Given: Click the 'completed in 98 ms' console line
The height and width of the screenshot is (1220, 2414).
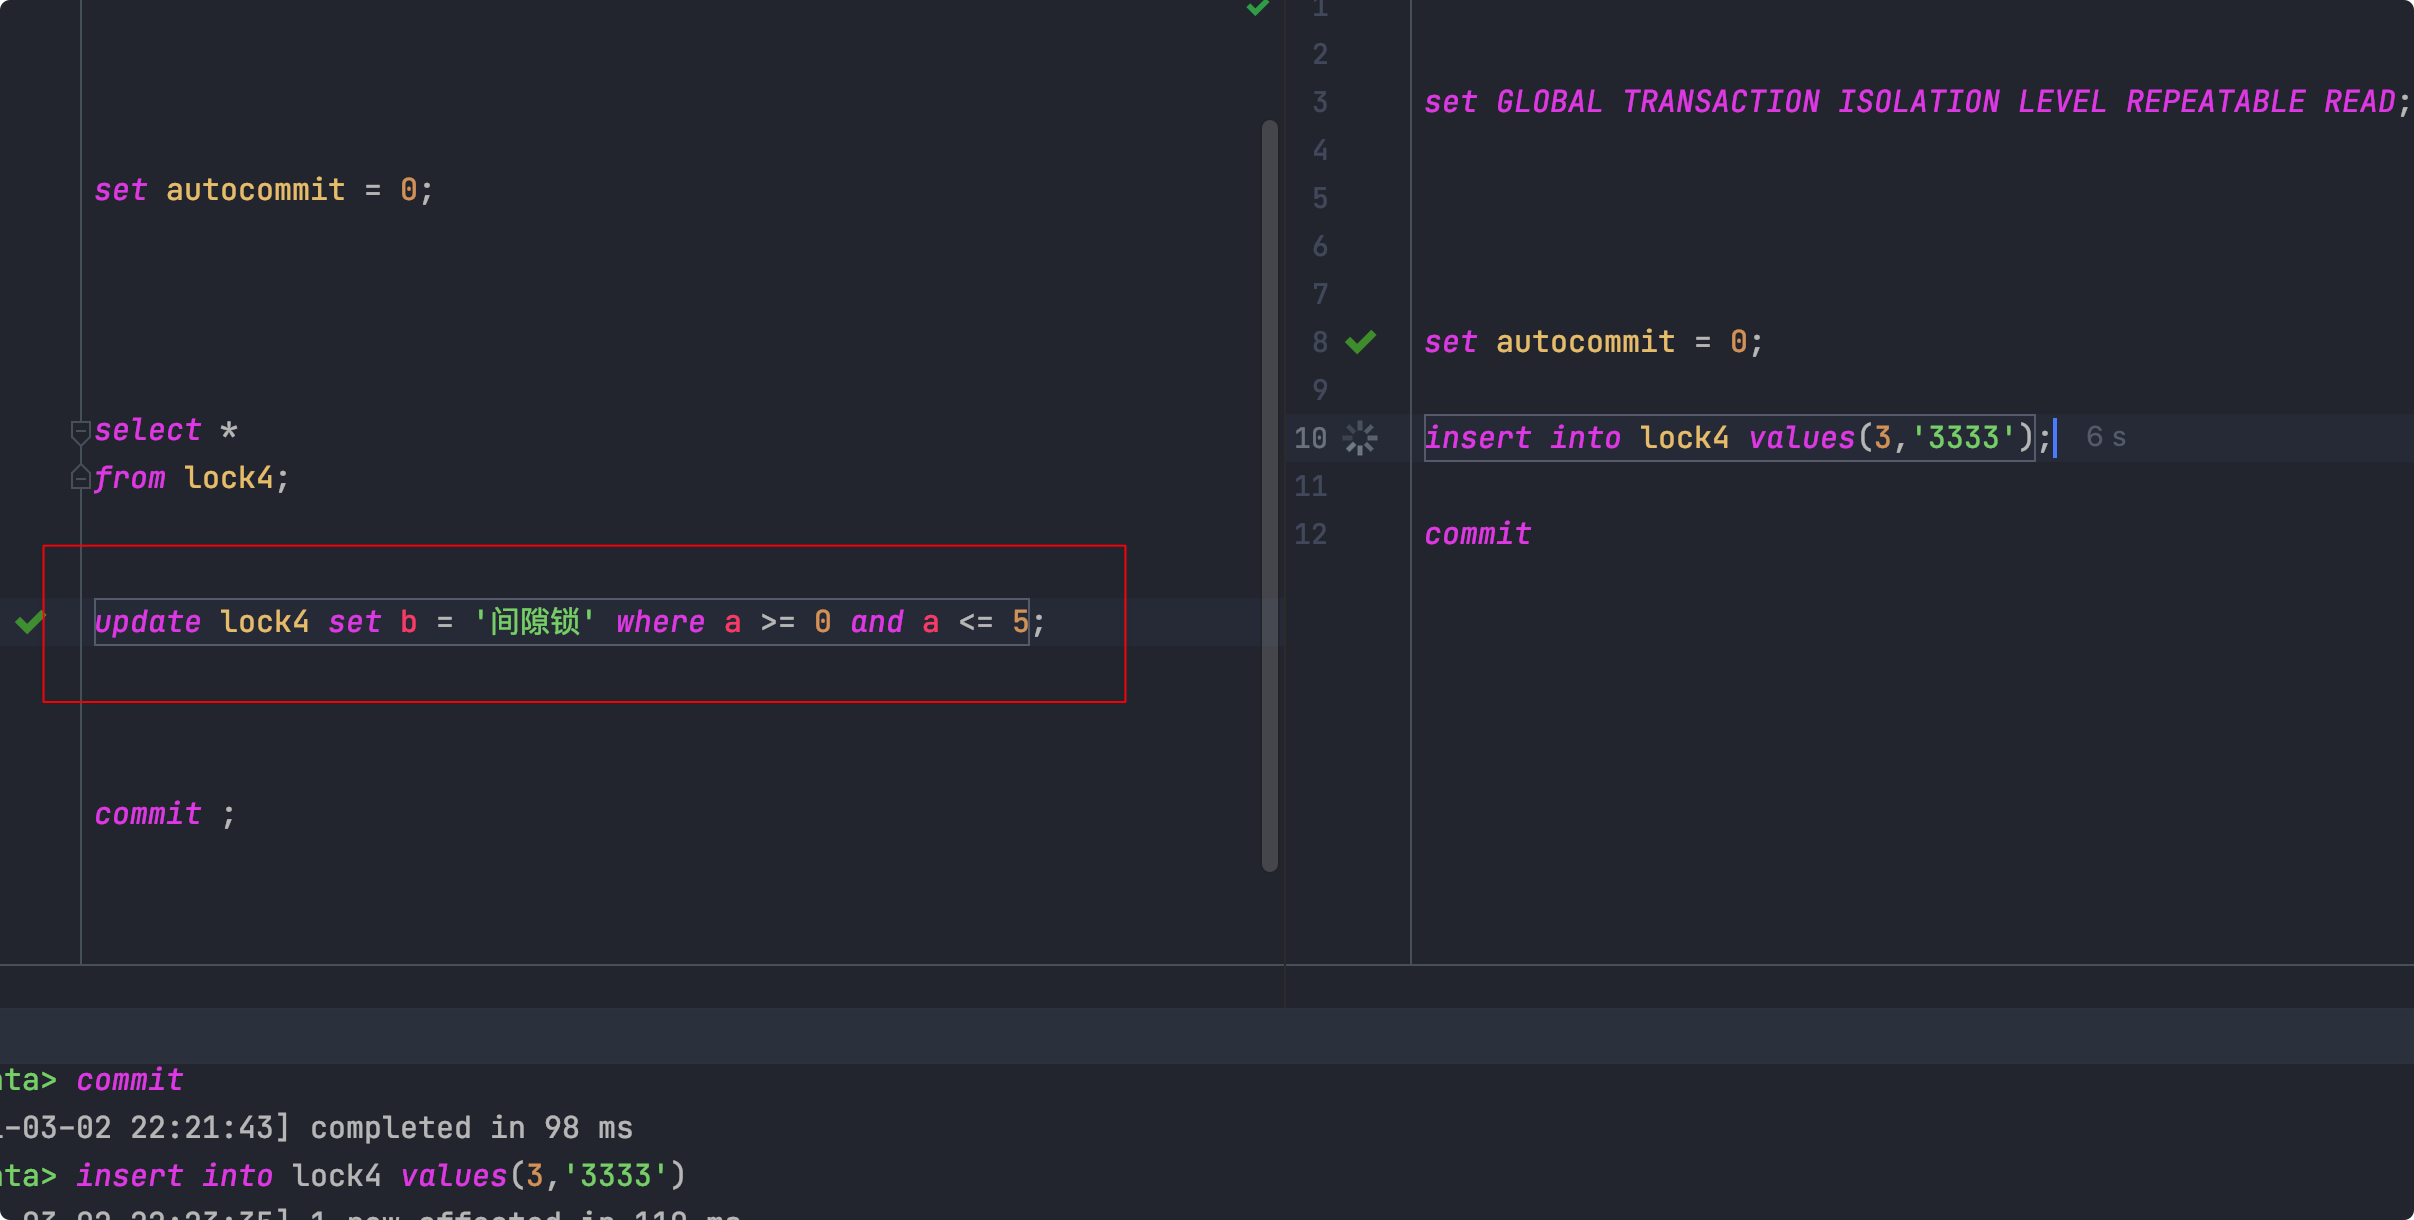Looking at the screenshot, I should (470, 1128).
